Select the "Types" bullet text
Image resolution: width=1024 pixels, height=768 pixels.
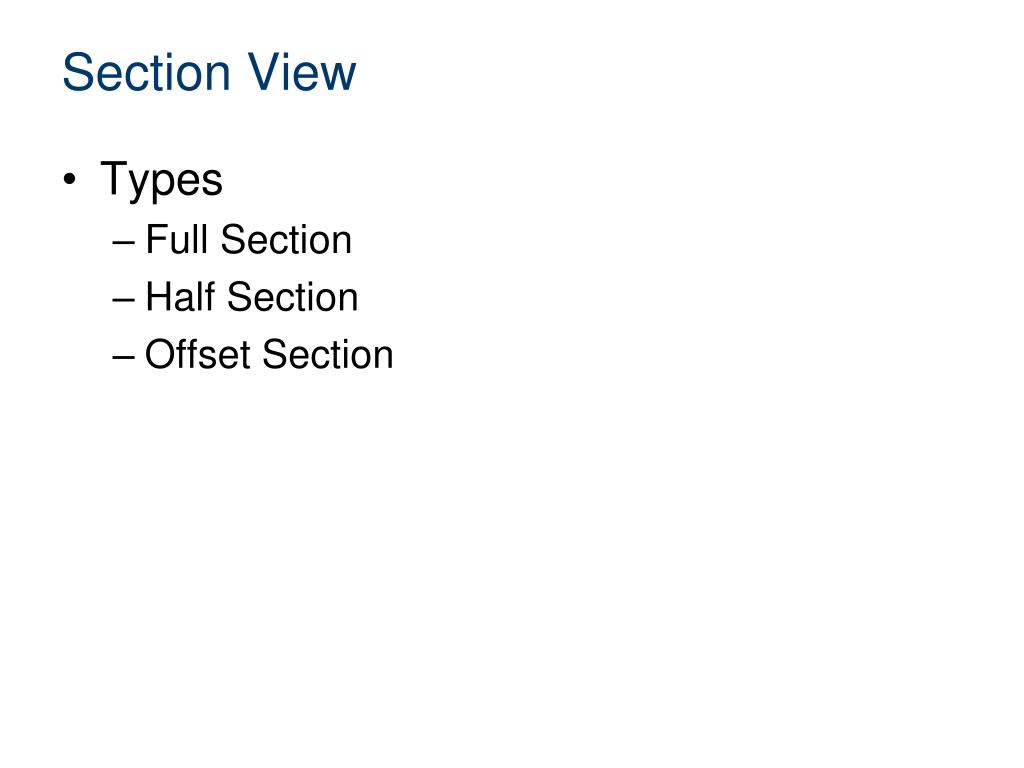[x=161, y=180]
